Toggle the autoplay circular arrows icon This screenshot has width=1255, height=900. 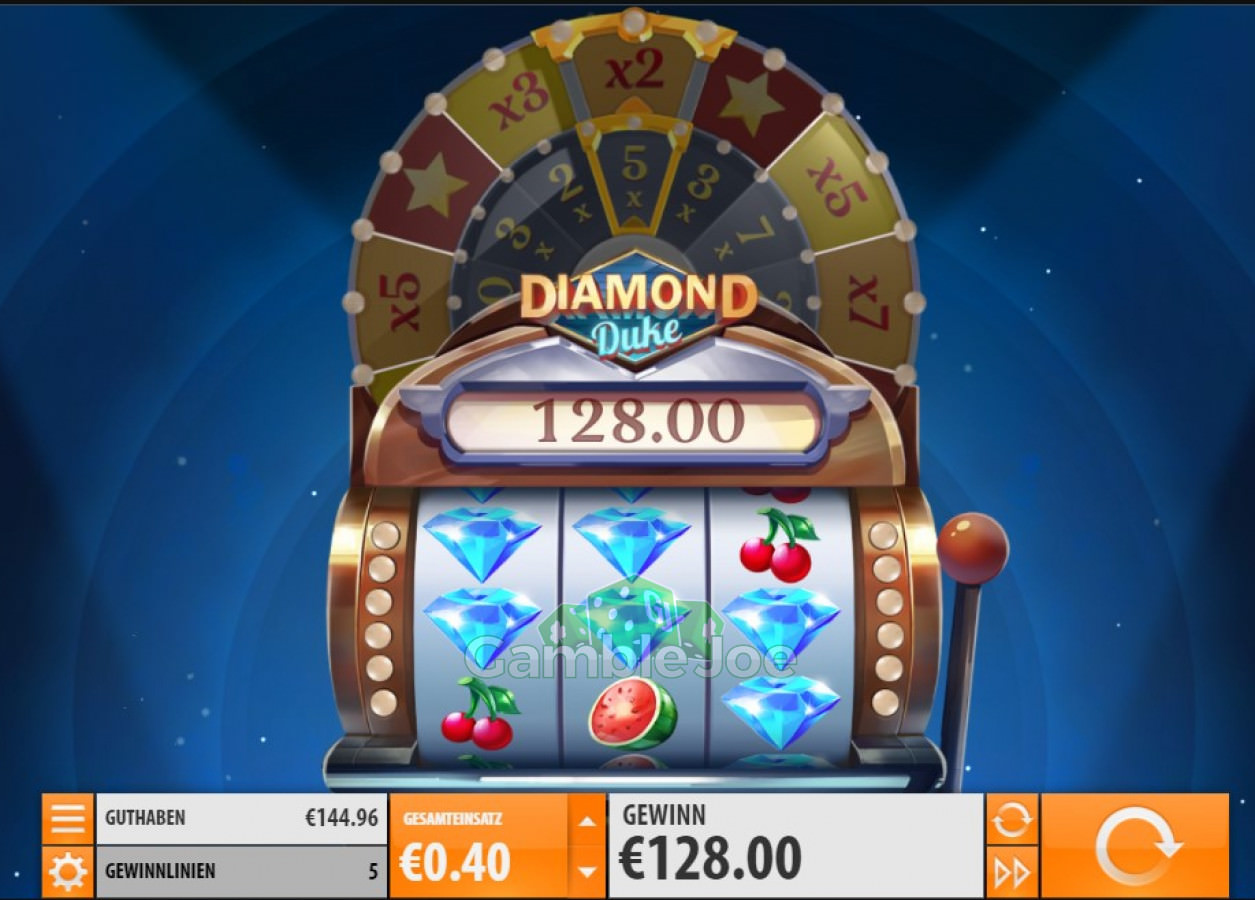[1012, 819]
